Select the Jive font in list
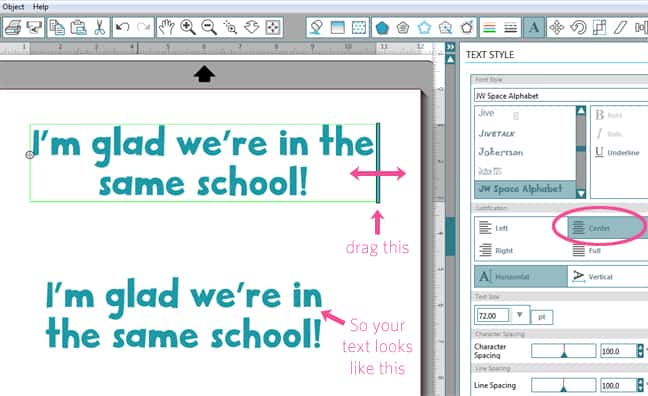The image size is (648, 396). 486,113
